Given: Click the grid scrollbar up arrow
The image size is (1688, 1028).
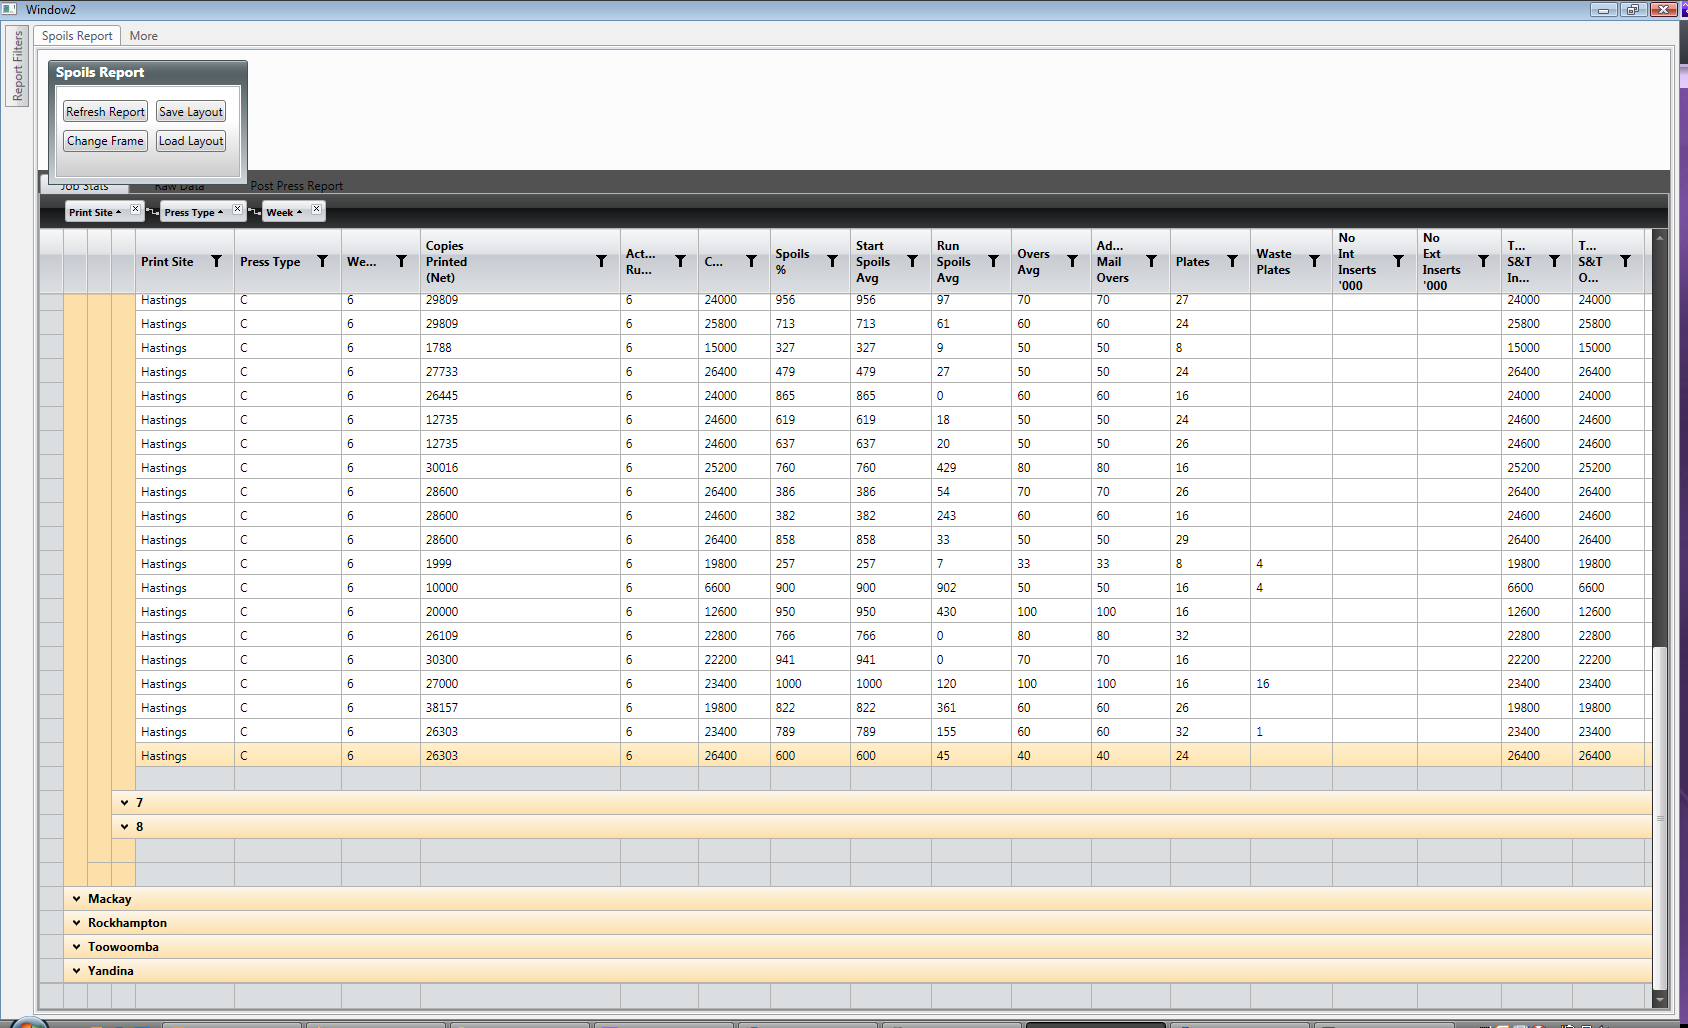Looking at the screenshot, I should point(1660,237).
